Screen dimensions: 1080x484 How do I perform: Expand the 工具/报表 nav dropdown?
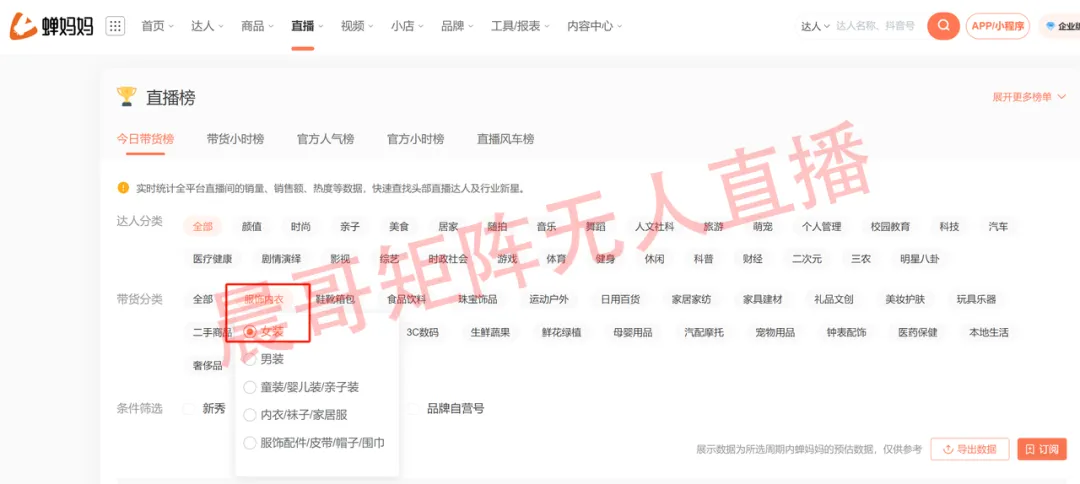click(520, 26)
